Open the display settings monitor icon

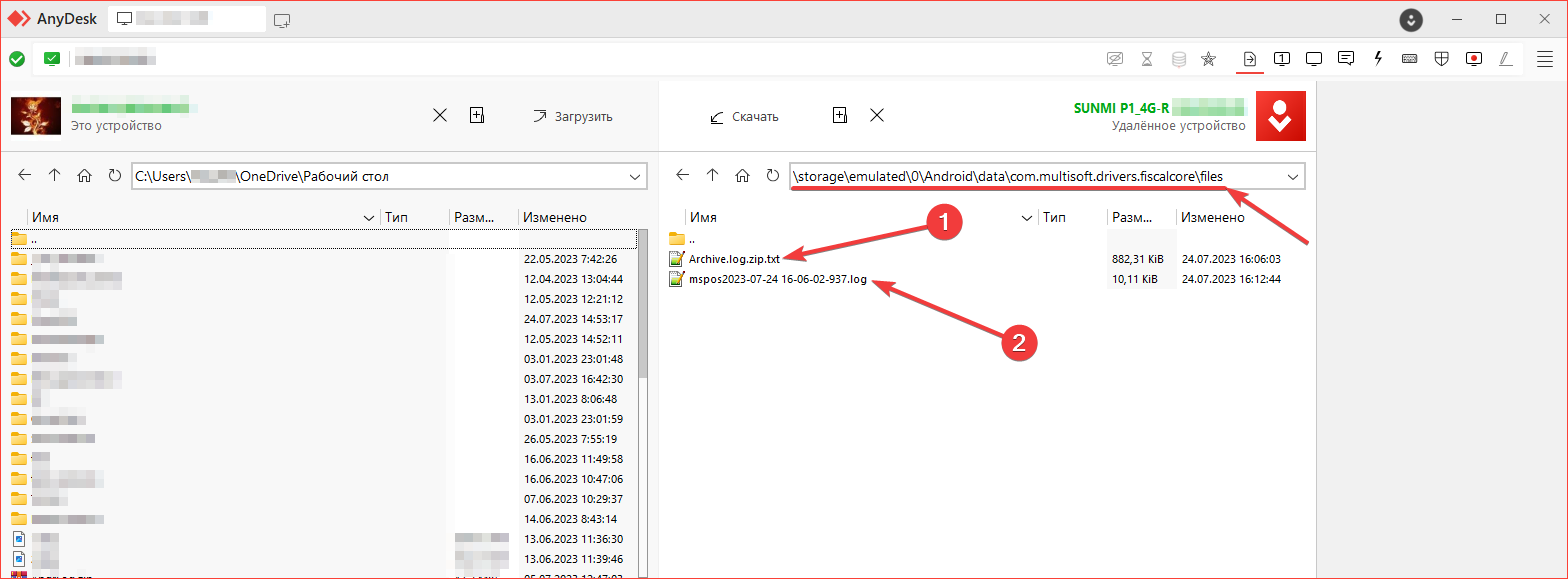(1314, 59)
